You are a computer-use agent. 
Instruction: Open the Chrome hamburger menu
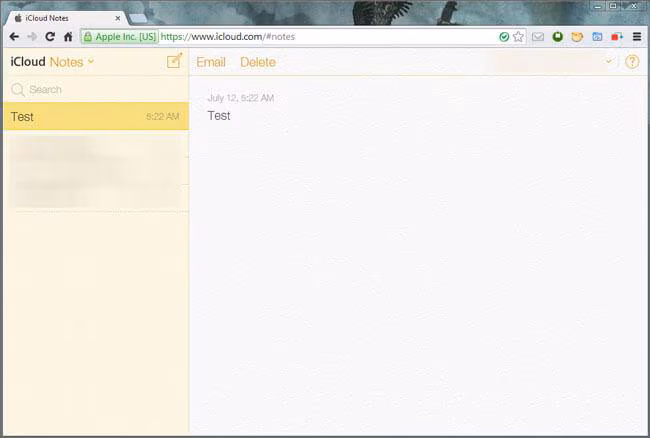click(637, 37)
